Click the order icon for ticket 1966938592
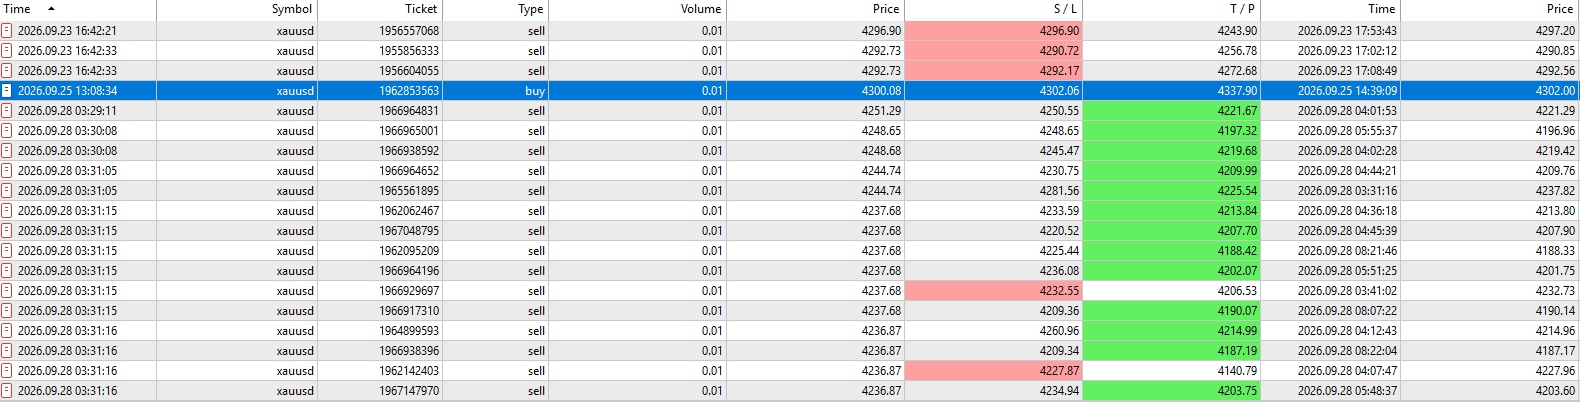Screen dimensions: 1580x402 (7, 151)
